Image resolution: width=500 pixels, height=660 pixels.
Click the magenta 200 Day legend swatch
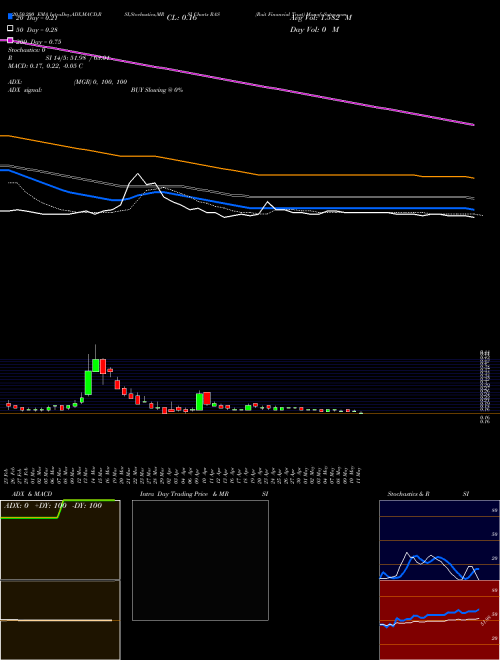[x=10, y=40]
